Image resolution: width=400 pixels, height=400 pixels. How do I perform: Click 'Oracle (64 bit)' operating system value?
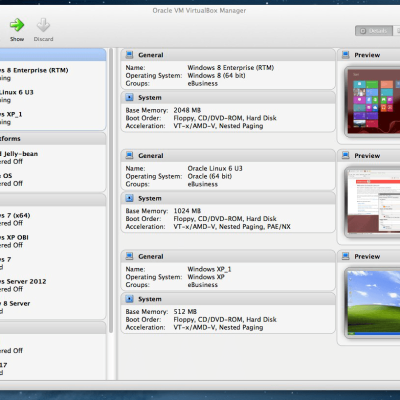pos(210,176)
